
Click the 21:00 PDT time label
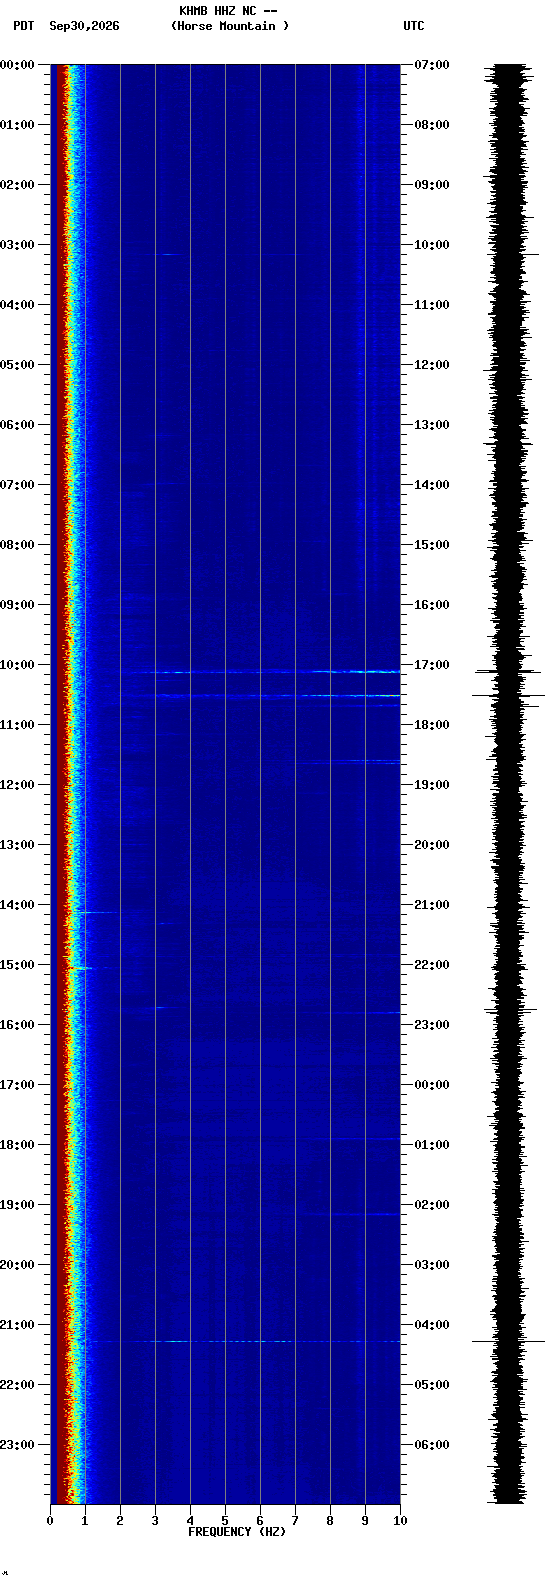[17, 1325]
